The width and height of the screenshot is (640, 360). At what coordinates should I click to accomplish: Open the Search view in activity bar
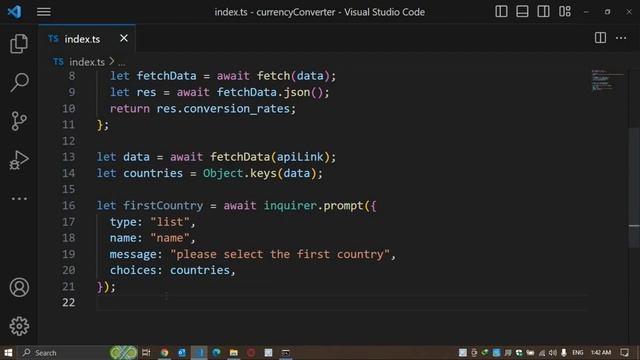19,82
